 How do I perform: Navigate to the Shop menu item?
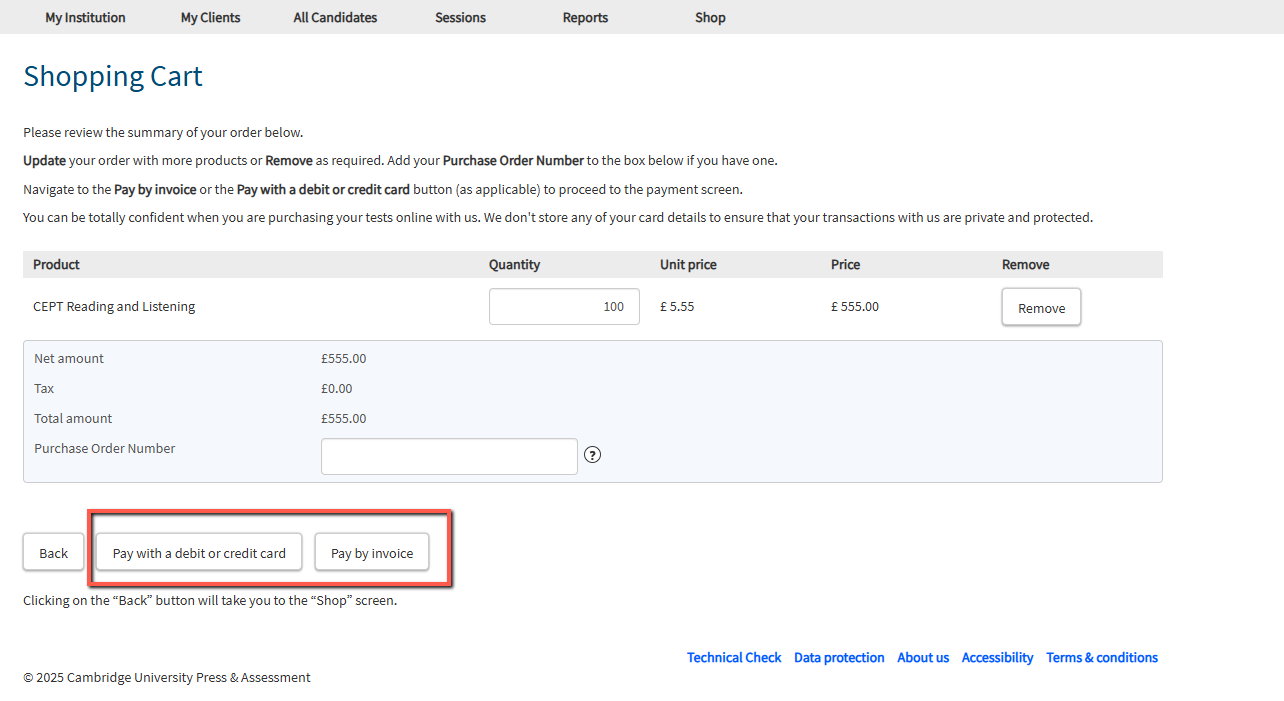710,17
